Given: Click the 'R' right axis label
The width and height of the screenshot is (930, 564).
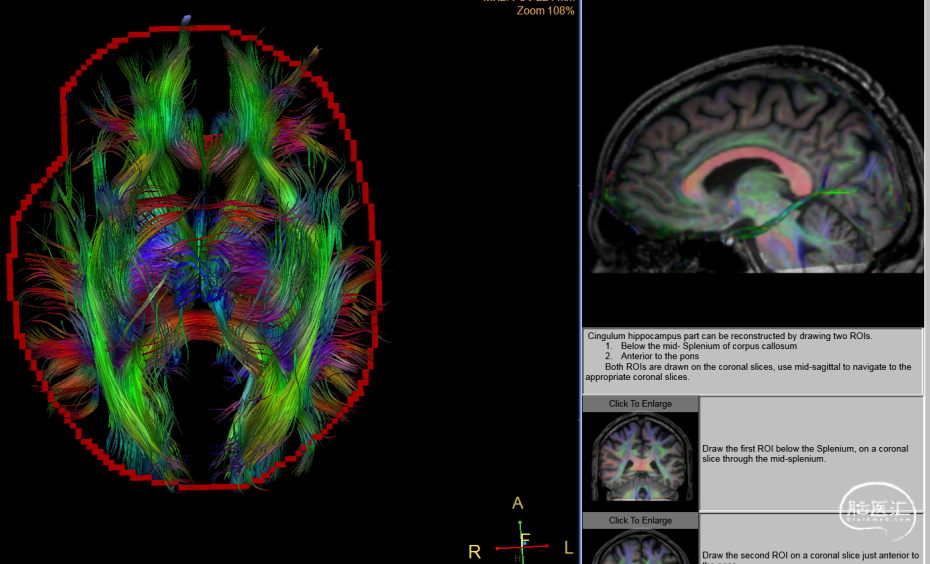Looking at the screenshot, I should (474, 552).
